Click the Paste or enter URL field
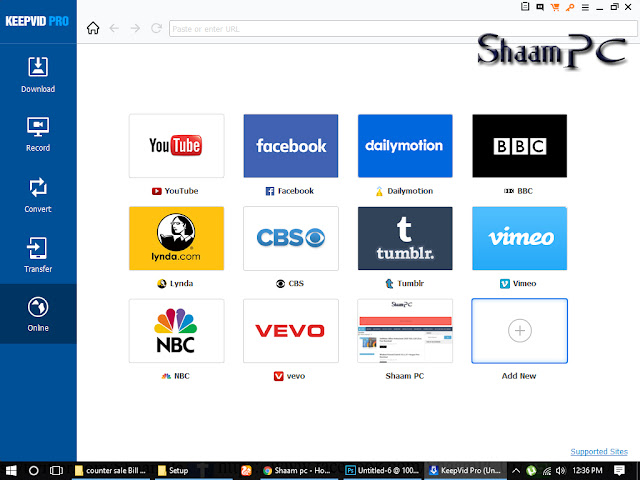Viewport: 640px width, 480px height. click(403, 29)
